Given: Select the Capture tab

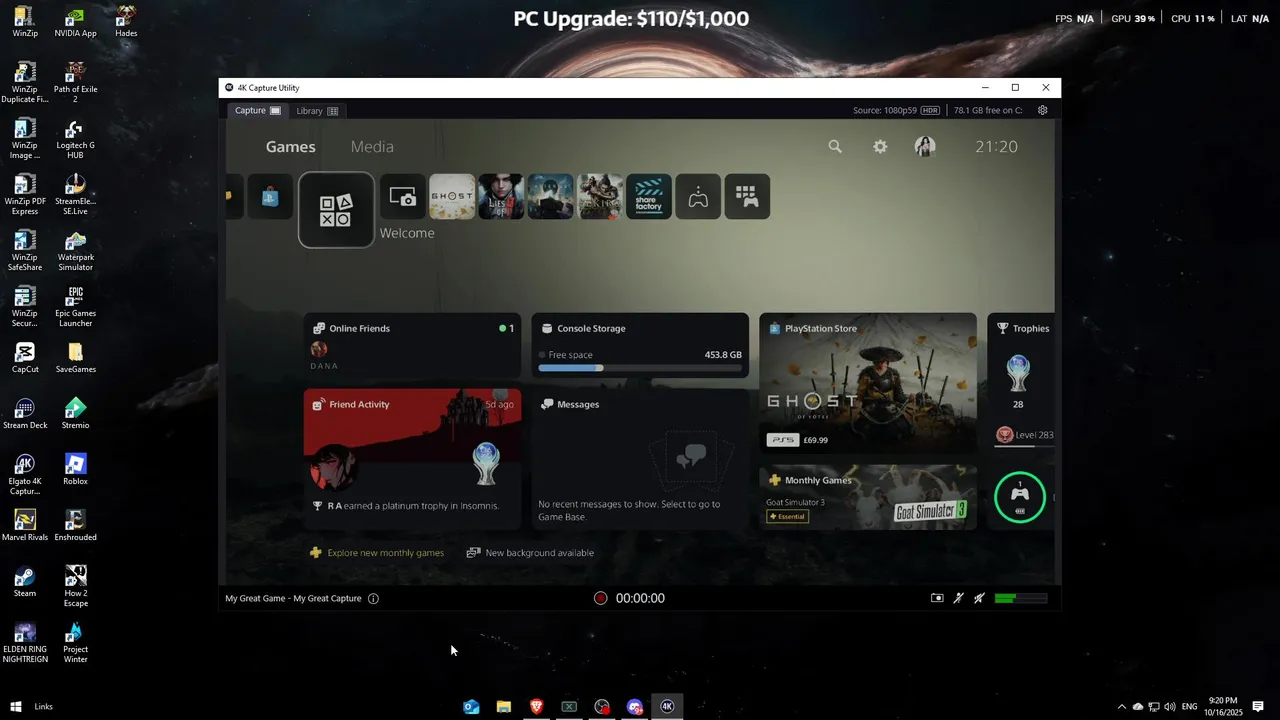Looking at the screenshot, I should click(258, 111).
